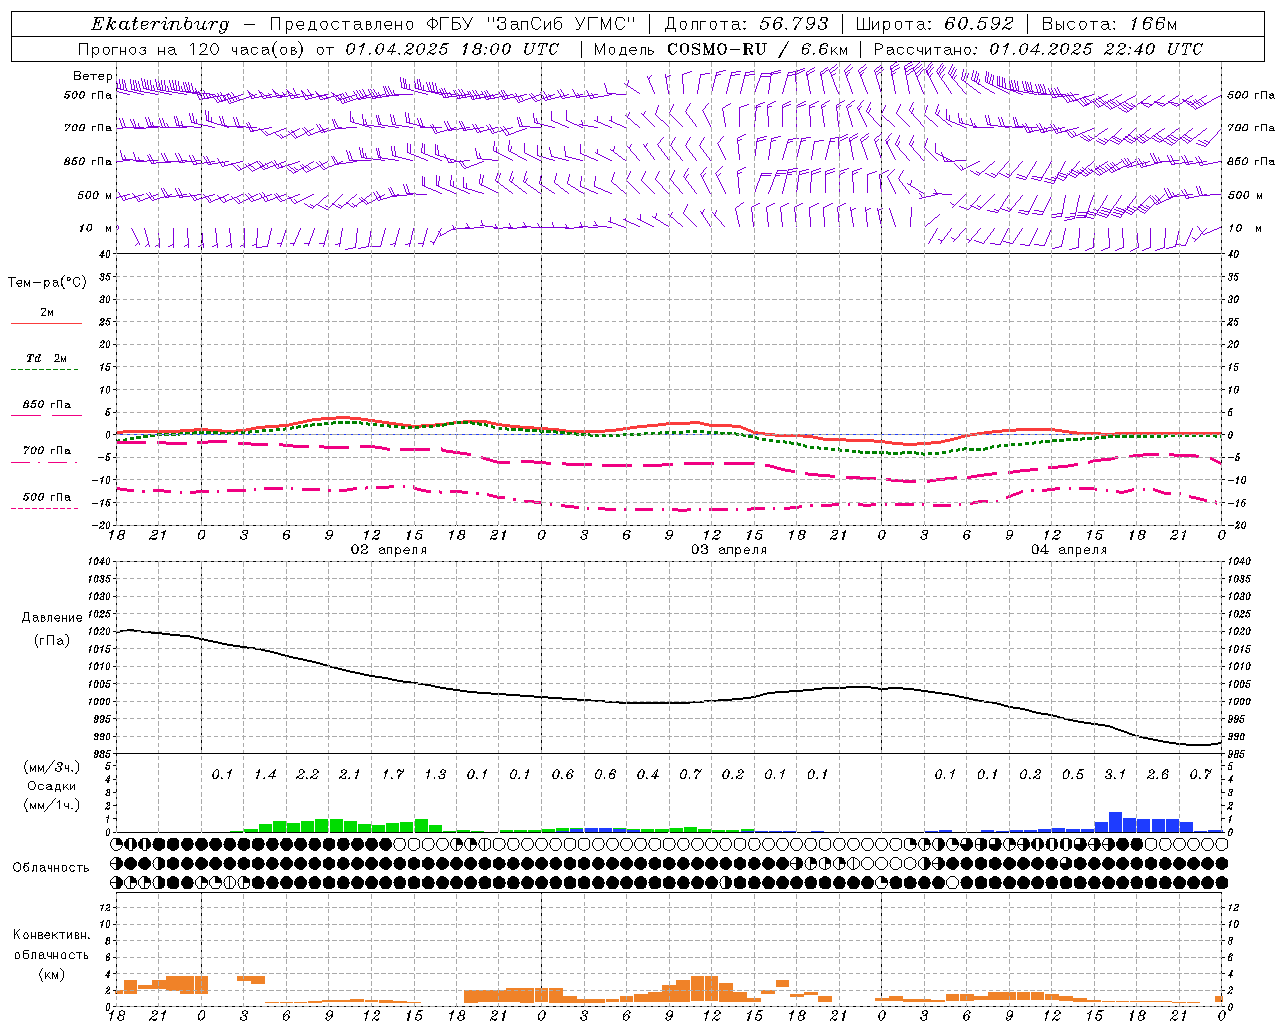Viewport: 1280px width, 1024px height.
Task: Click the 'Прогноз на 120 часа(ов)' text
Action: pos(193,49)
